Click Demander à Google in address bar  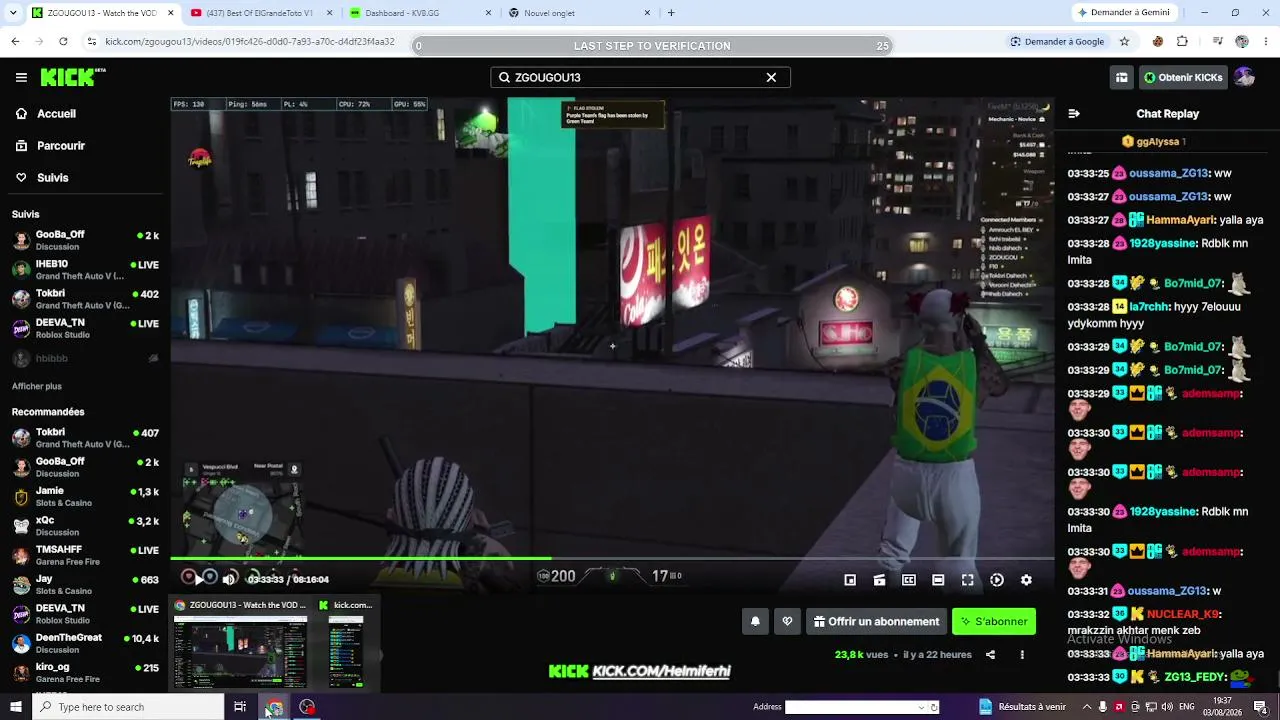pos(1057,42)
